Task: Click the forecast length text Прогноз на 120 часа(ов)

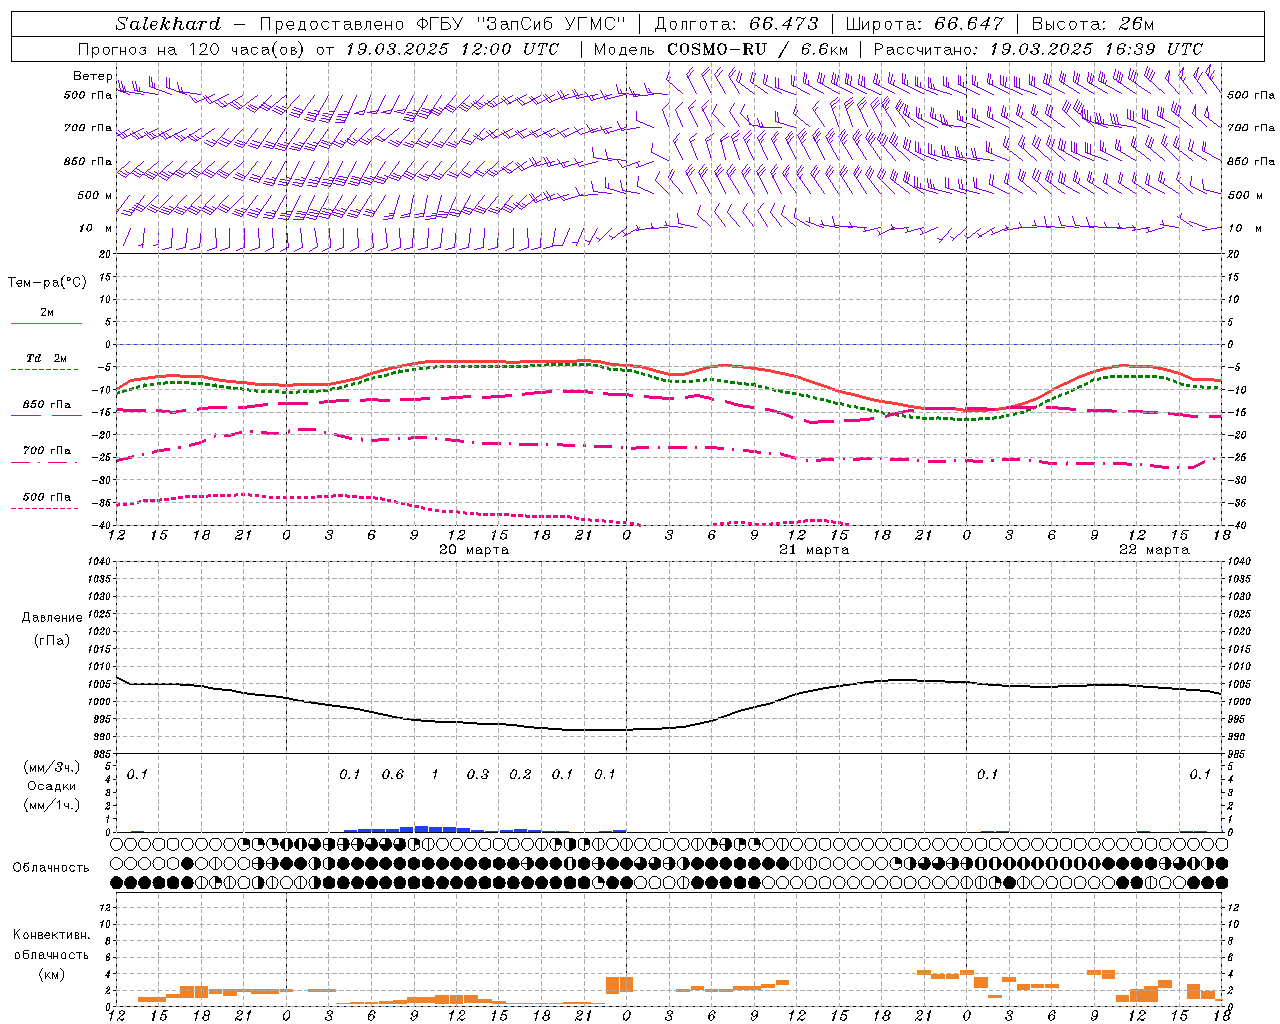Action: [x=192, y=49]
